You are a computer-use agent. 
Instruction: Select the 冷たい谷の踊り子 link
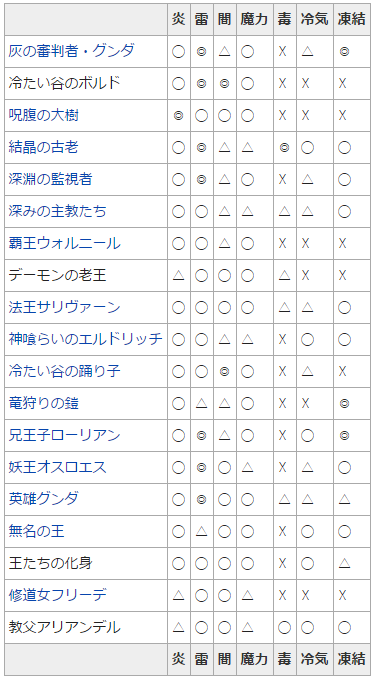tap(65, 371)
